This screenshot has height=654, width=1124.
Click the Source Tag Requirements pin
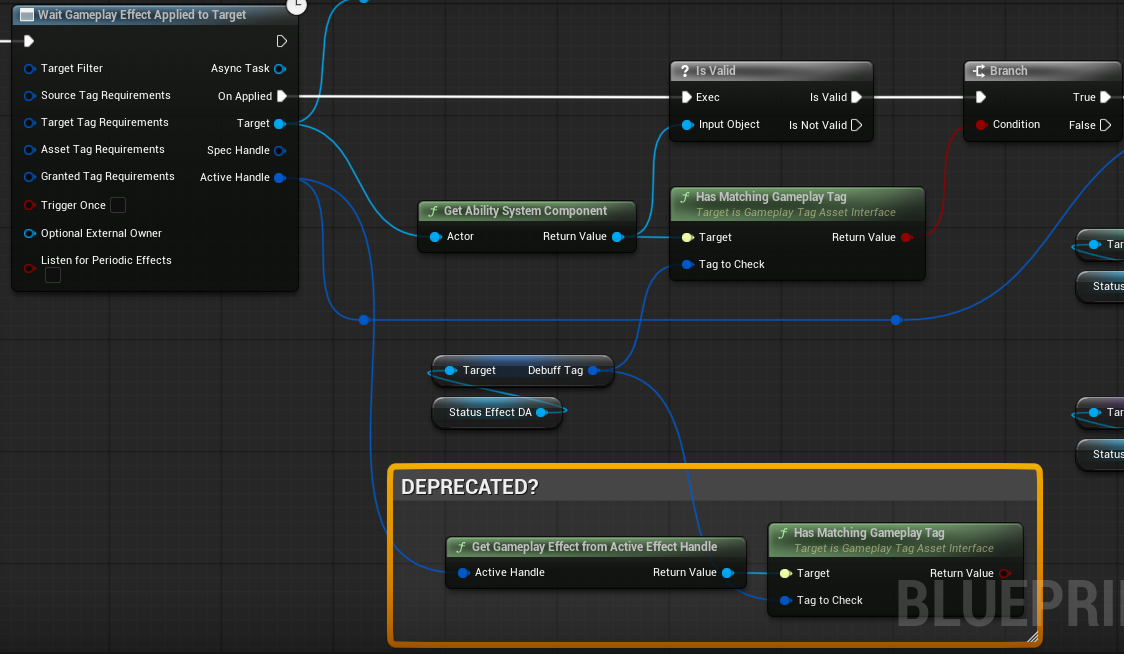(29, 95)
